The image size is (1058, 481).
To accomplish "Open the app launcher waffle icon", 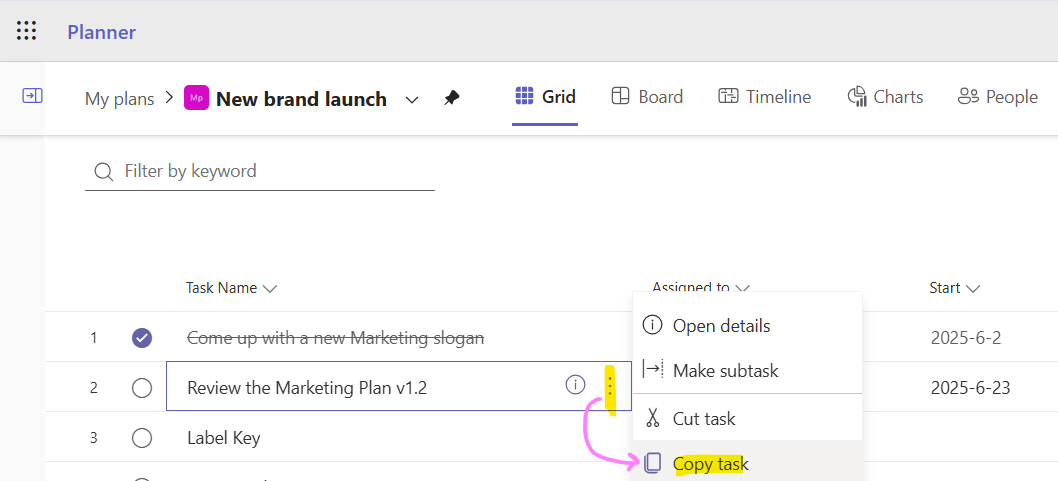I will (x=26, y=31).
